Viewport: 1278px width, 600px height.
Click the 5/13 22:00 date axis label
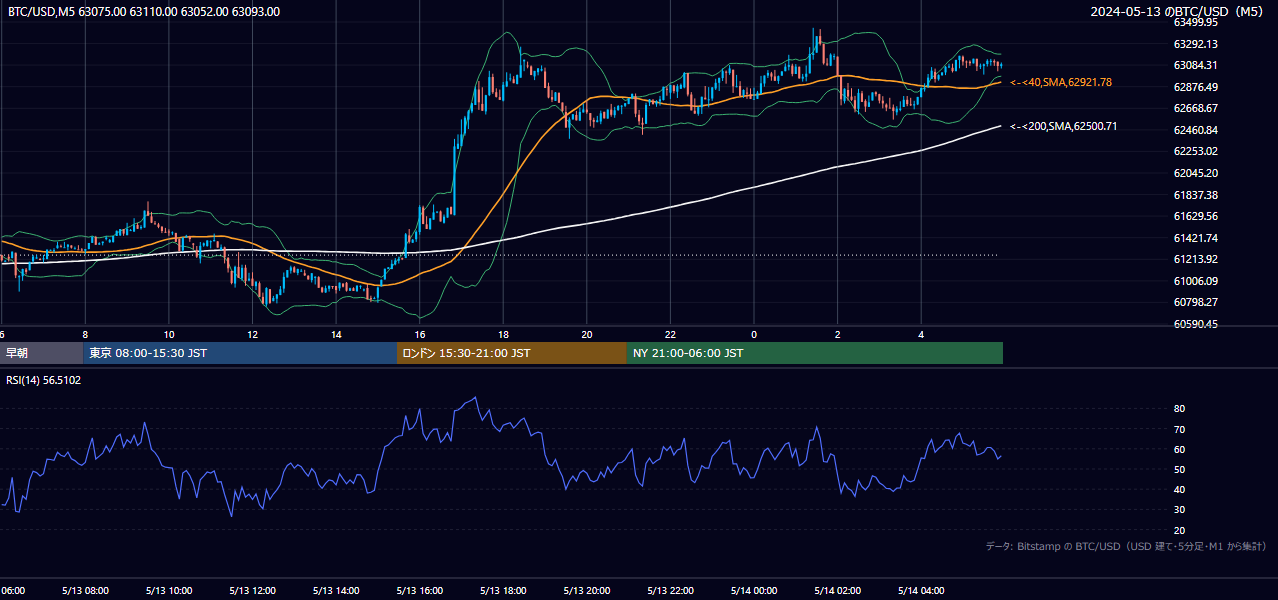point(671,591)
